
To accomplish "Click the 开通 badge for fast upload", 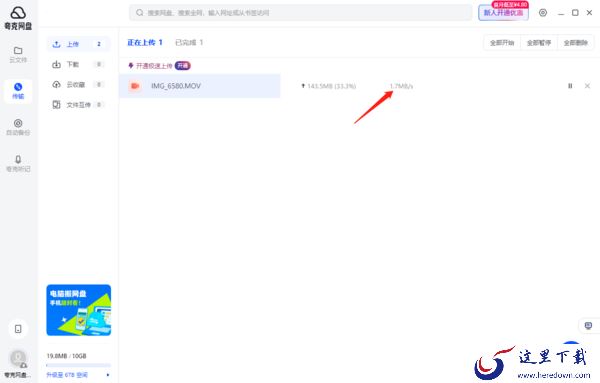I will point(183,66).
